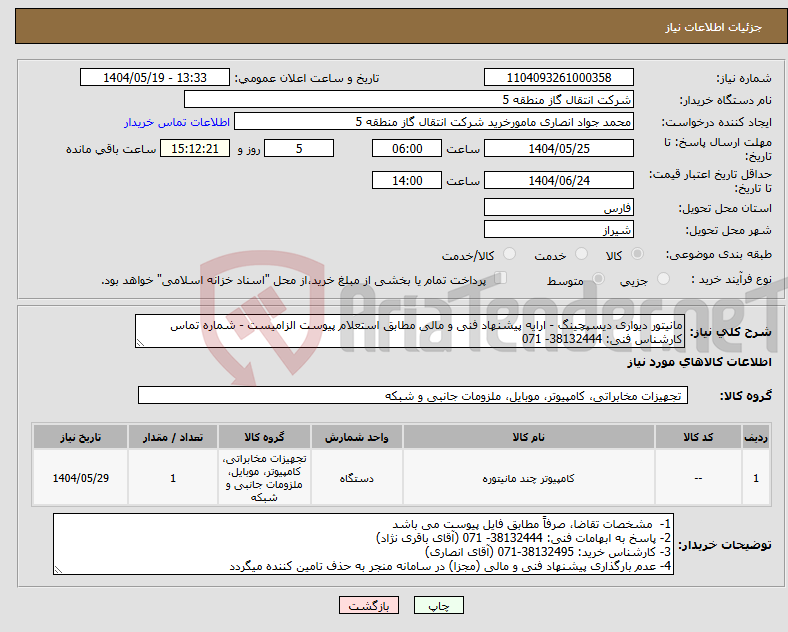The height and width of the screenshot is (632, 788).
Task: Select the جزیی purchase type radio
Action: click(x=663, y=279)
